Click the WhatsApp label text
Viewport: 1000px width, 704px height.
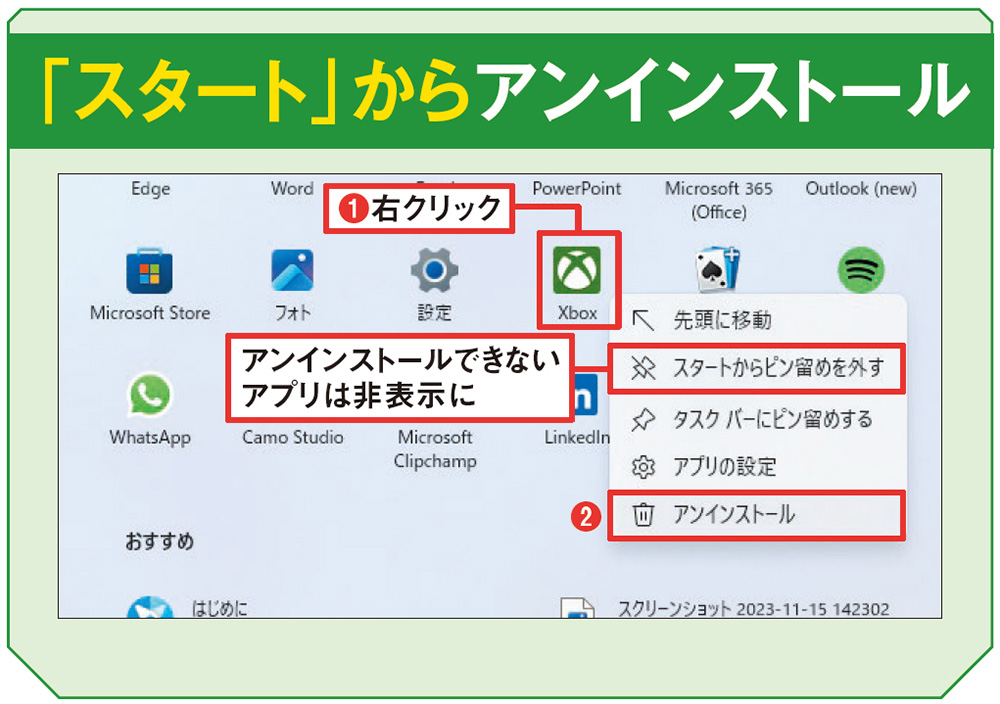[x=150, y=437]
